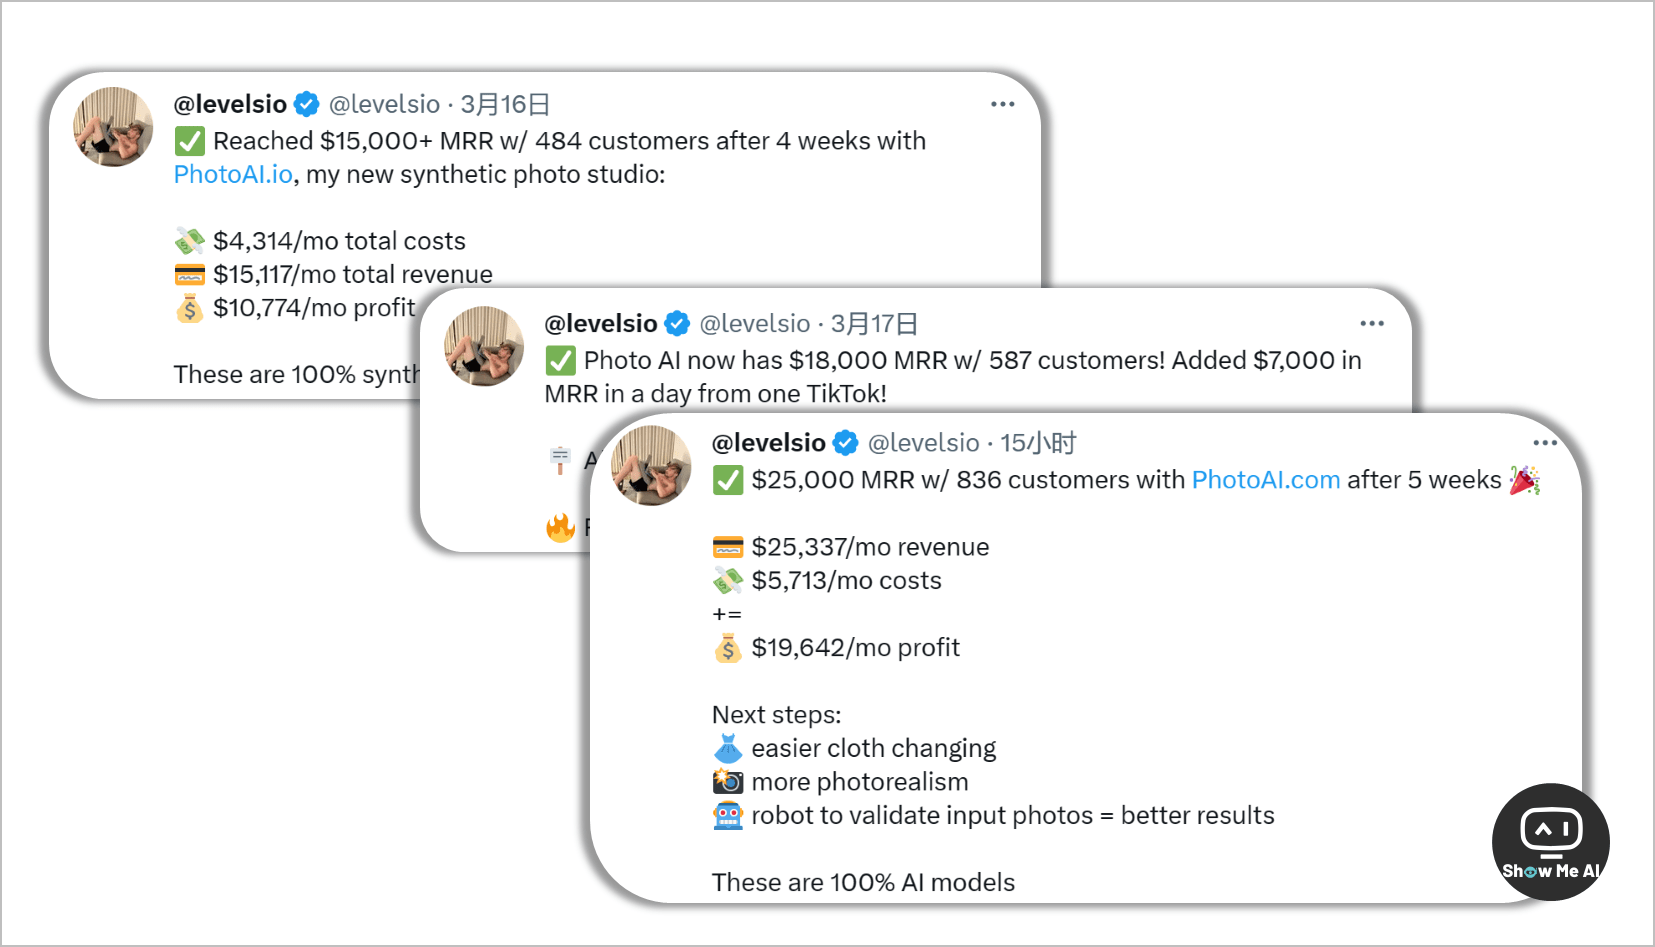The width and height of the screenshot is (1655, 947).
Task: Click the verified badge on the first tweet
Action: [307, 104]
